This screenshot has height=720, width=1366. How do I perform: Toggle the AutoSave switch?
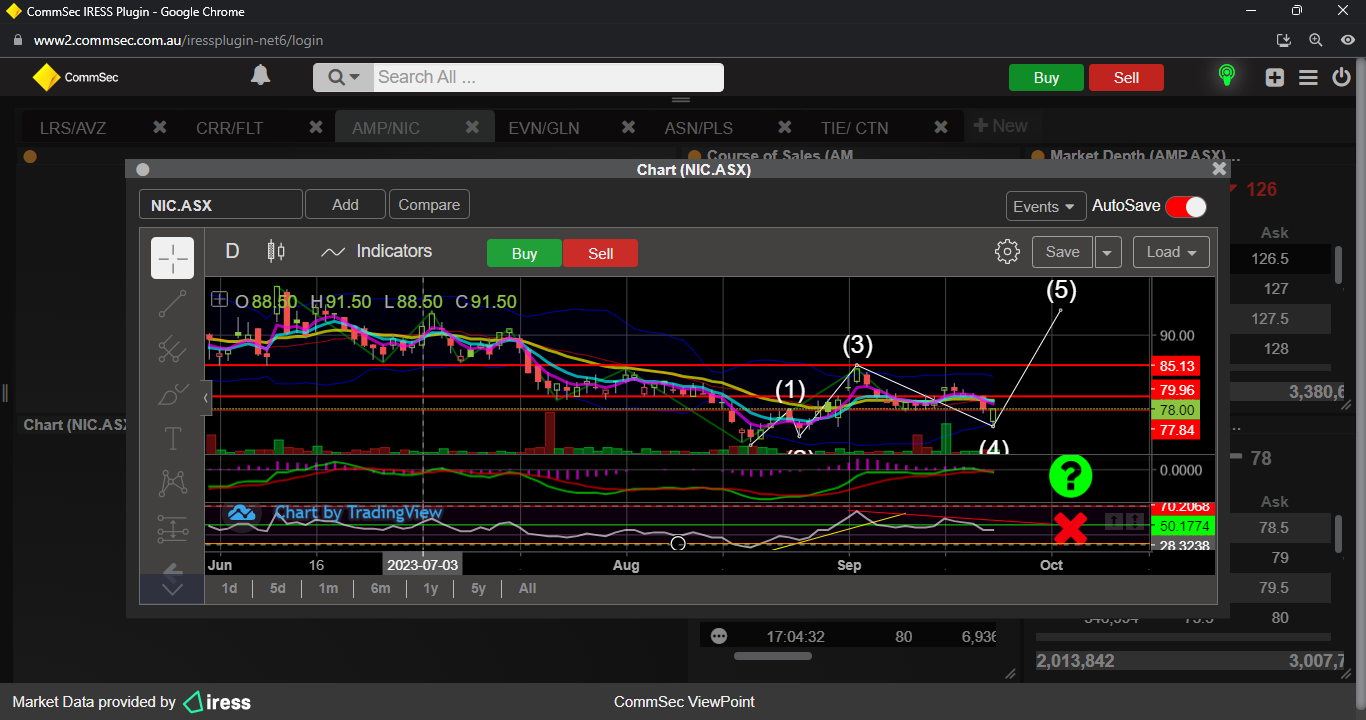(1185, 207)
